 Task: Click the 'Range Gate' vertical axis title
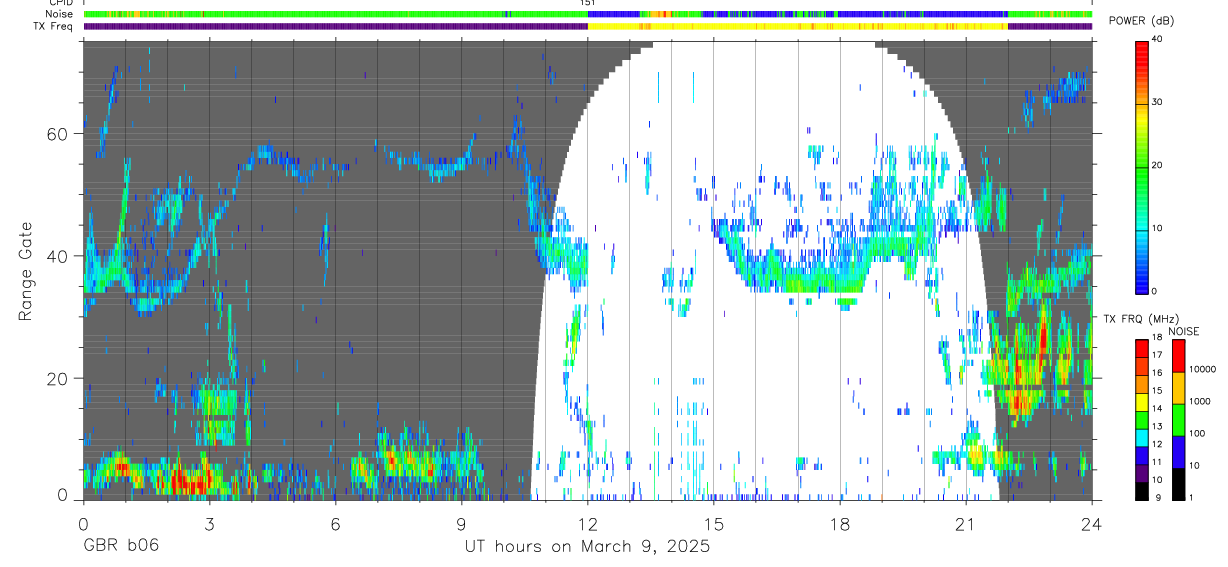(x=24, y=270)
